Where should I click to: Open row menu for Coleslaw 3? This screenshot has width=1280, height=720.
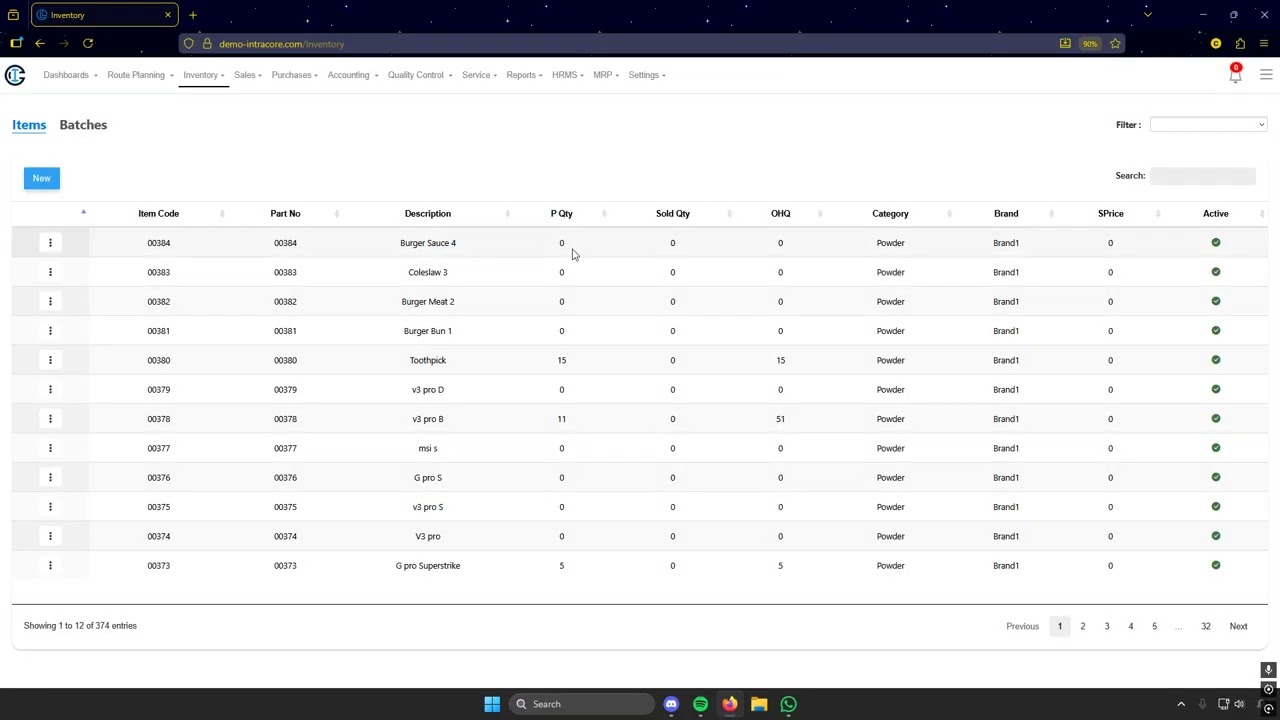click(x=50, y=272)
